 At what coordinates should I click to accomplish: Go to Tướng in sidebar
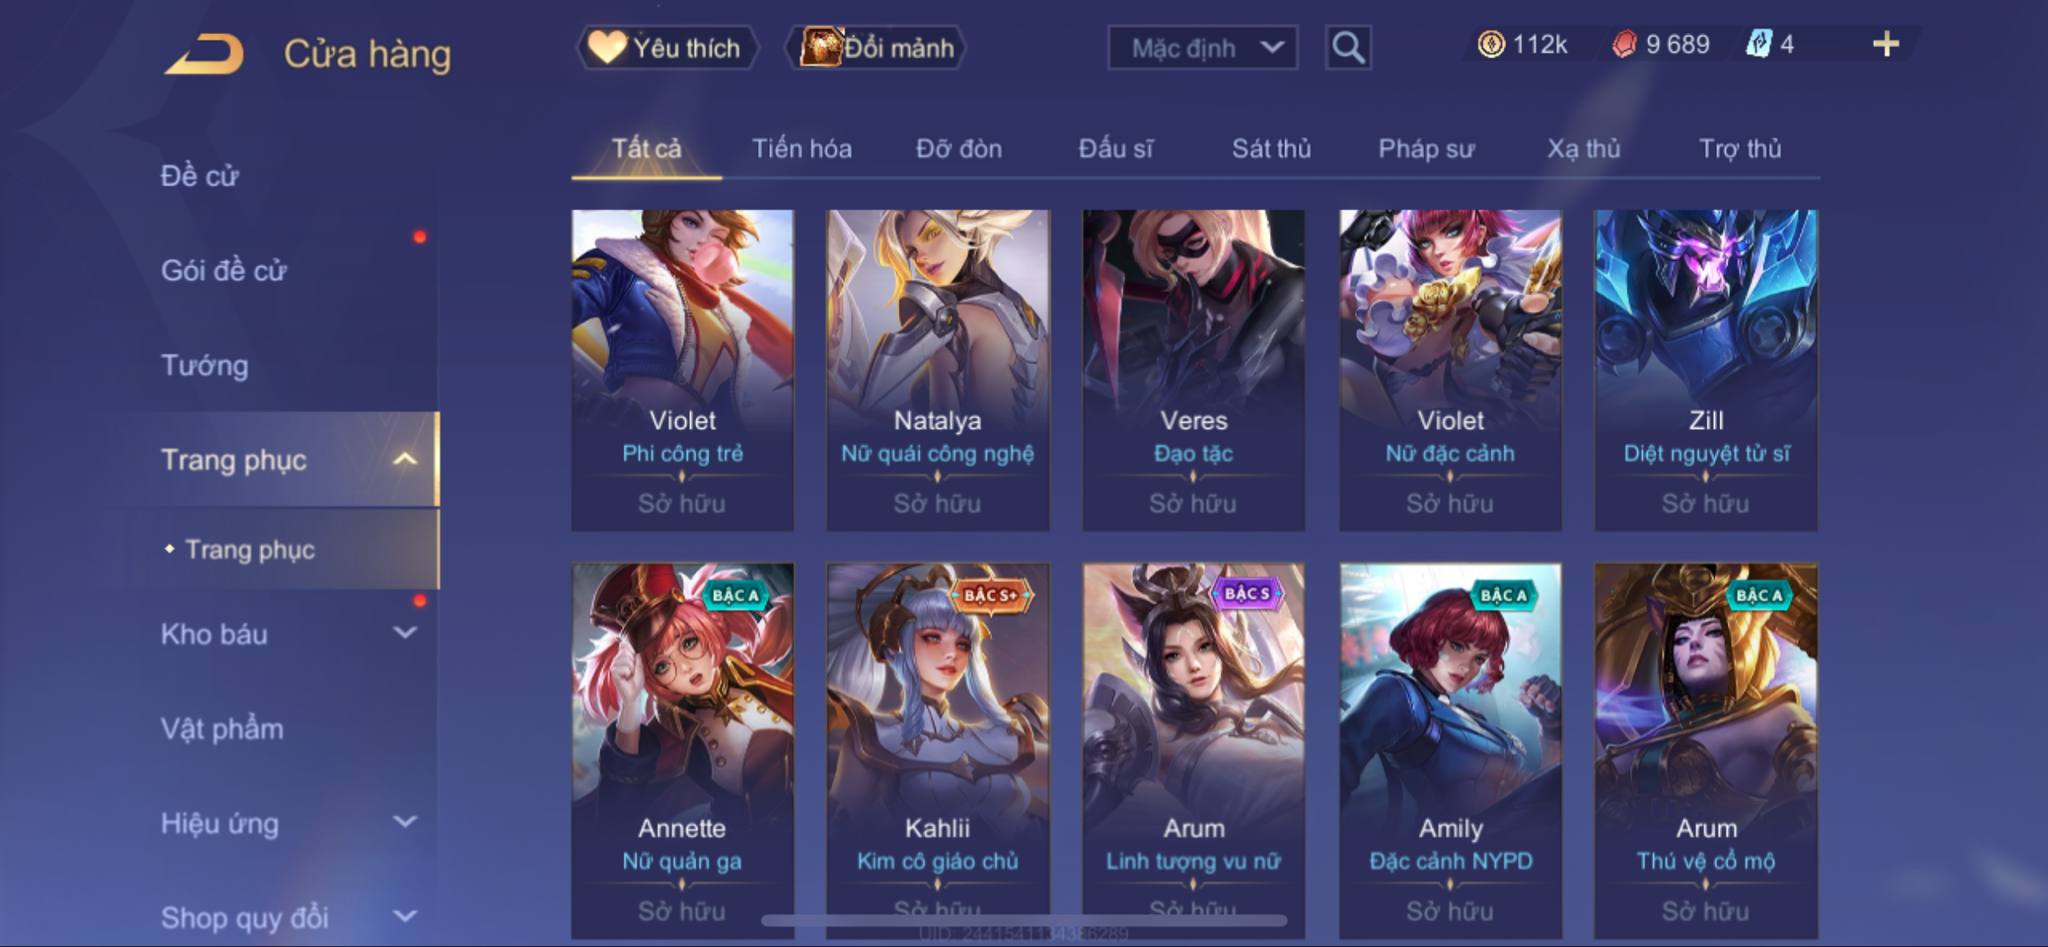pyautogui.click(x=205, y=365)
